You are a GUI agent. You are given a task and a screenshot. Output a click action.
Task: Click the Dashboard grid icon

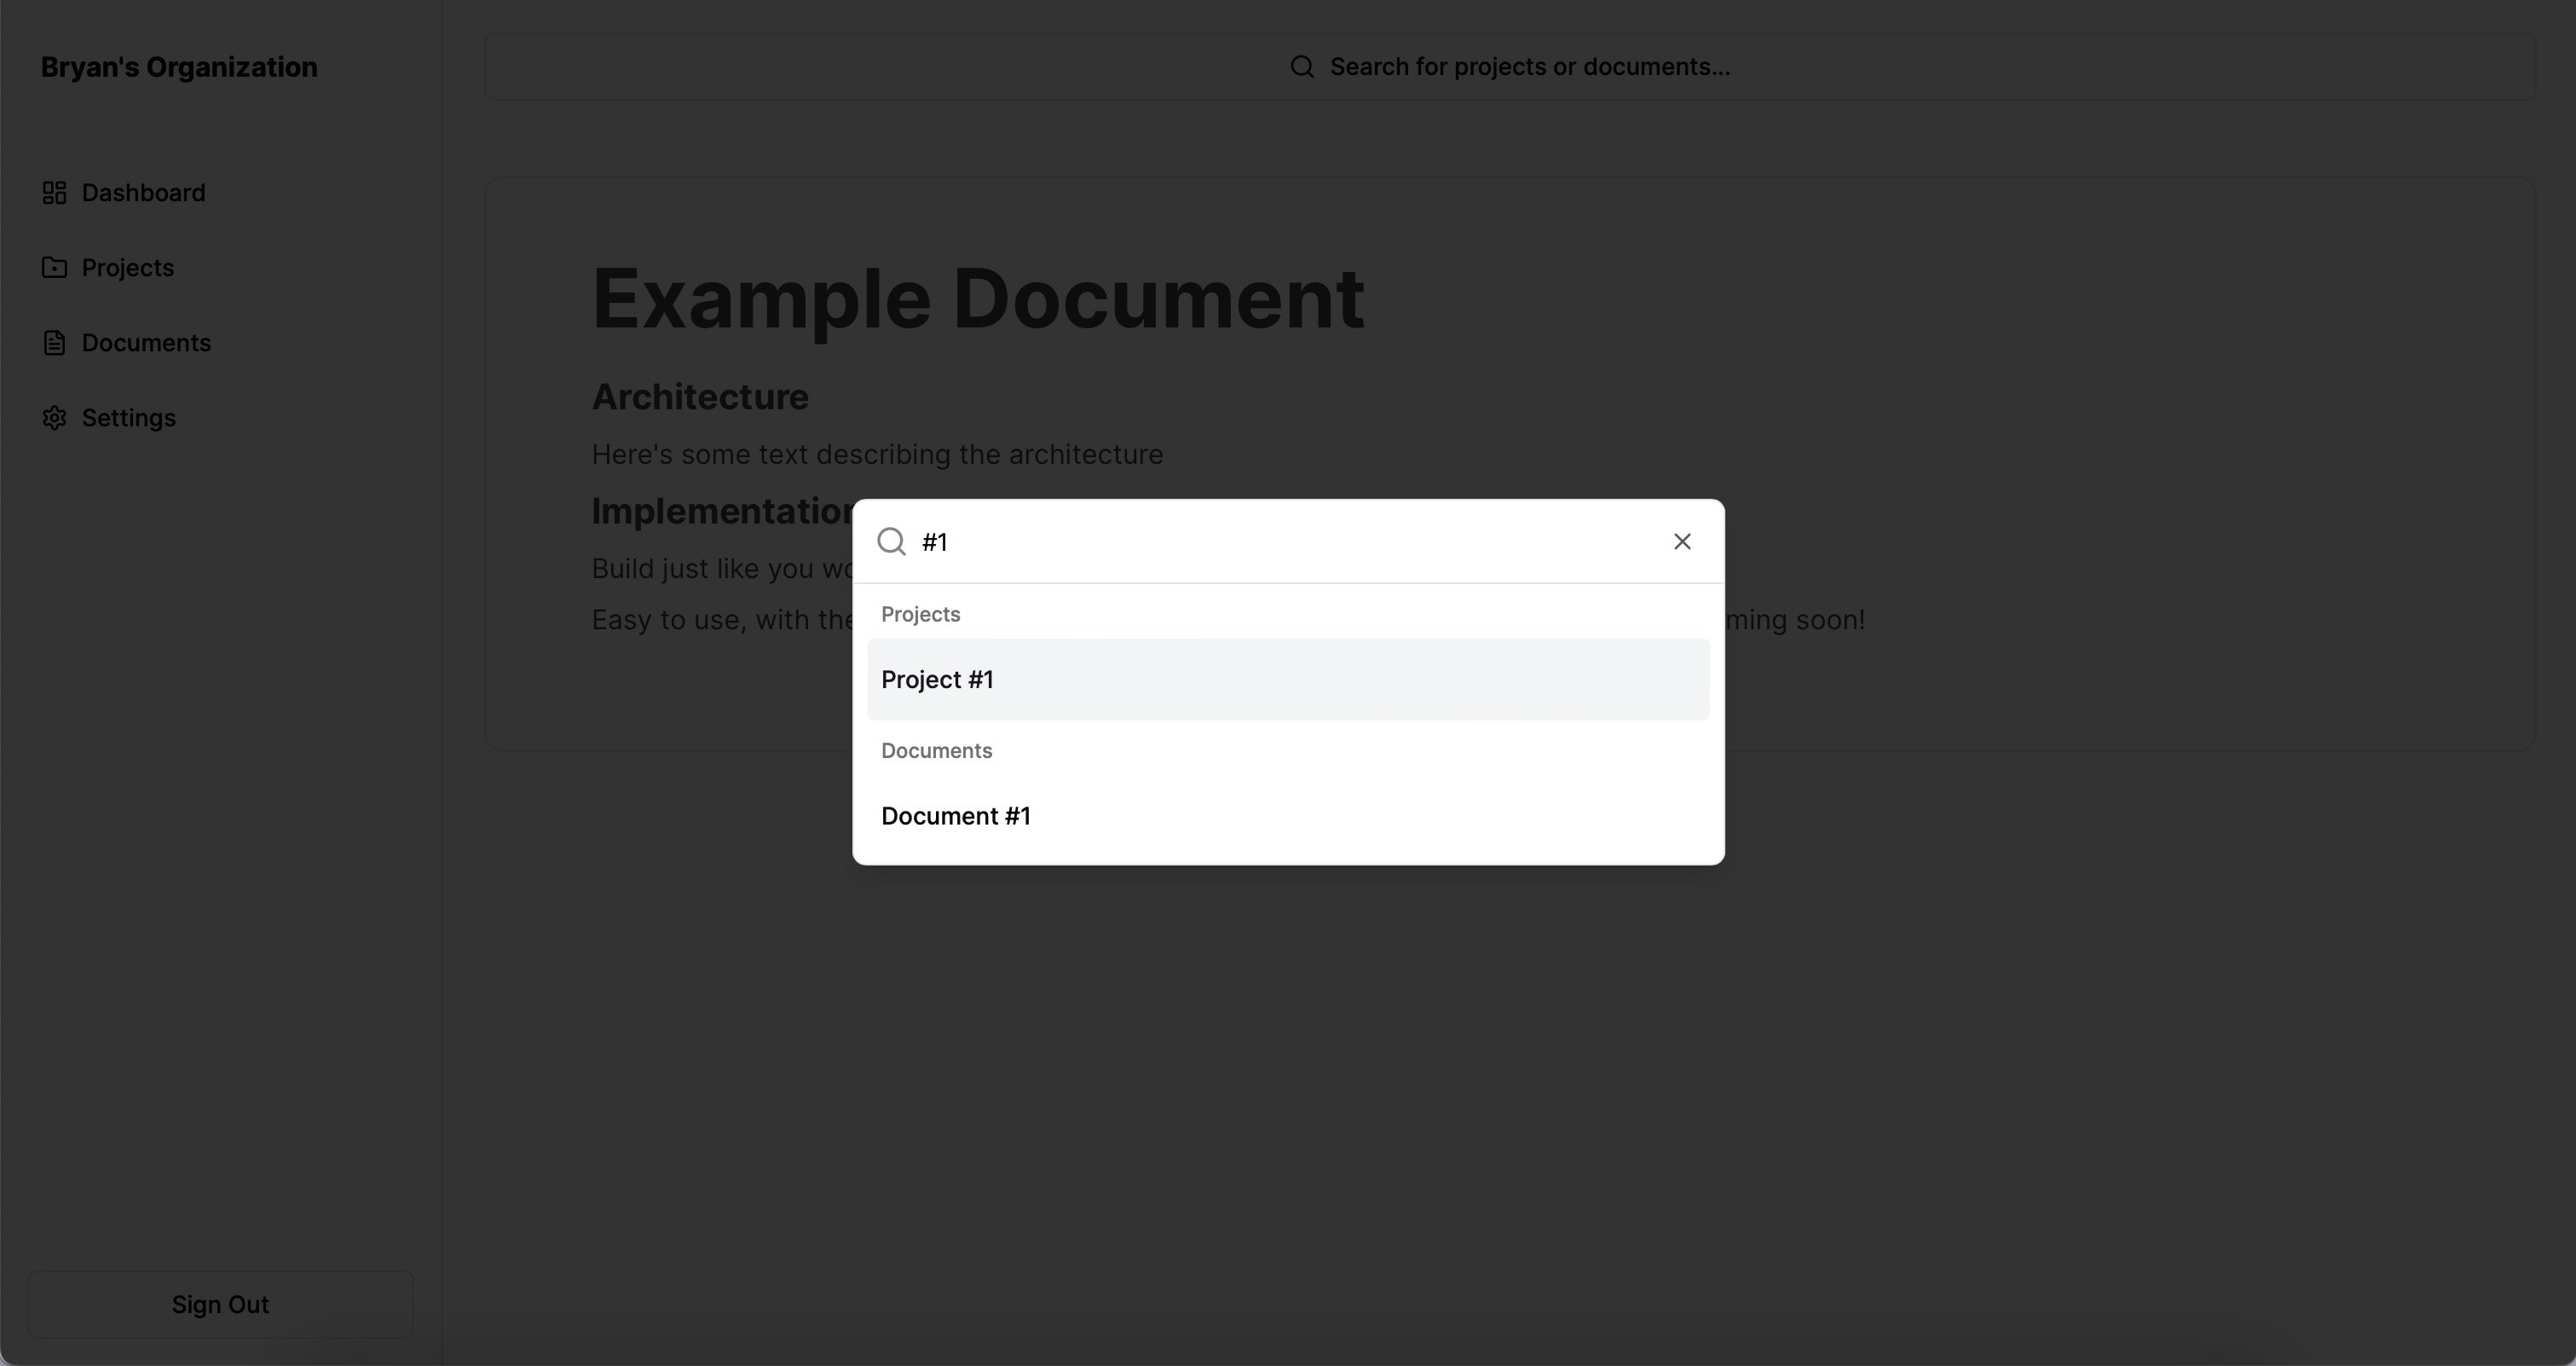pyautogui.click(x=54, y=193)
